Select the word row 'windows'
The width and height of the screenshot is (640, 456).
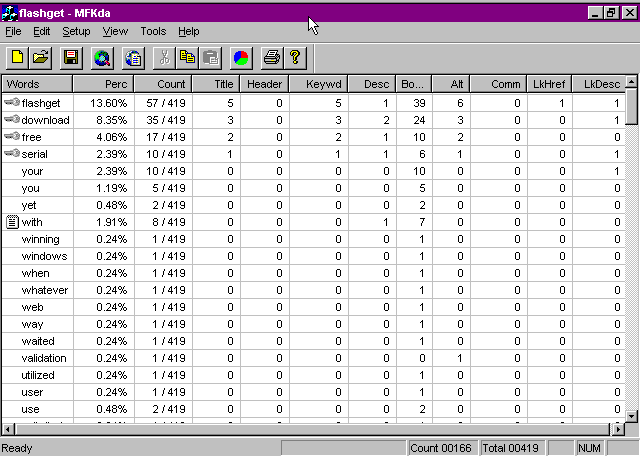click(x=313, y=256)
